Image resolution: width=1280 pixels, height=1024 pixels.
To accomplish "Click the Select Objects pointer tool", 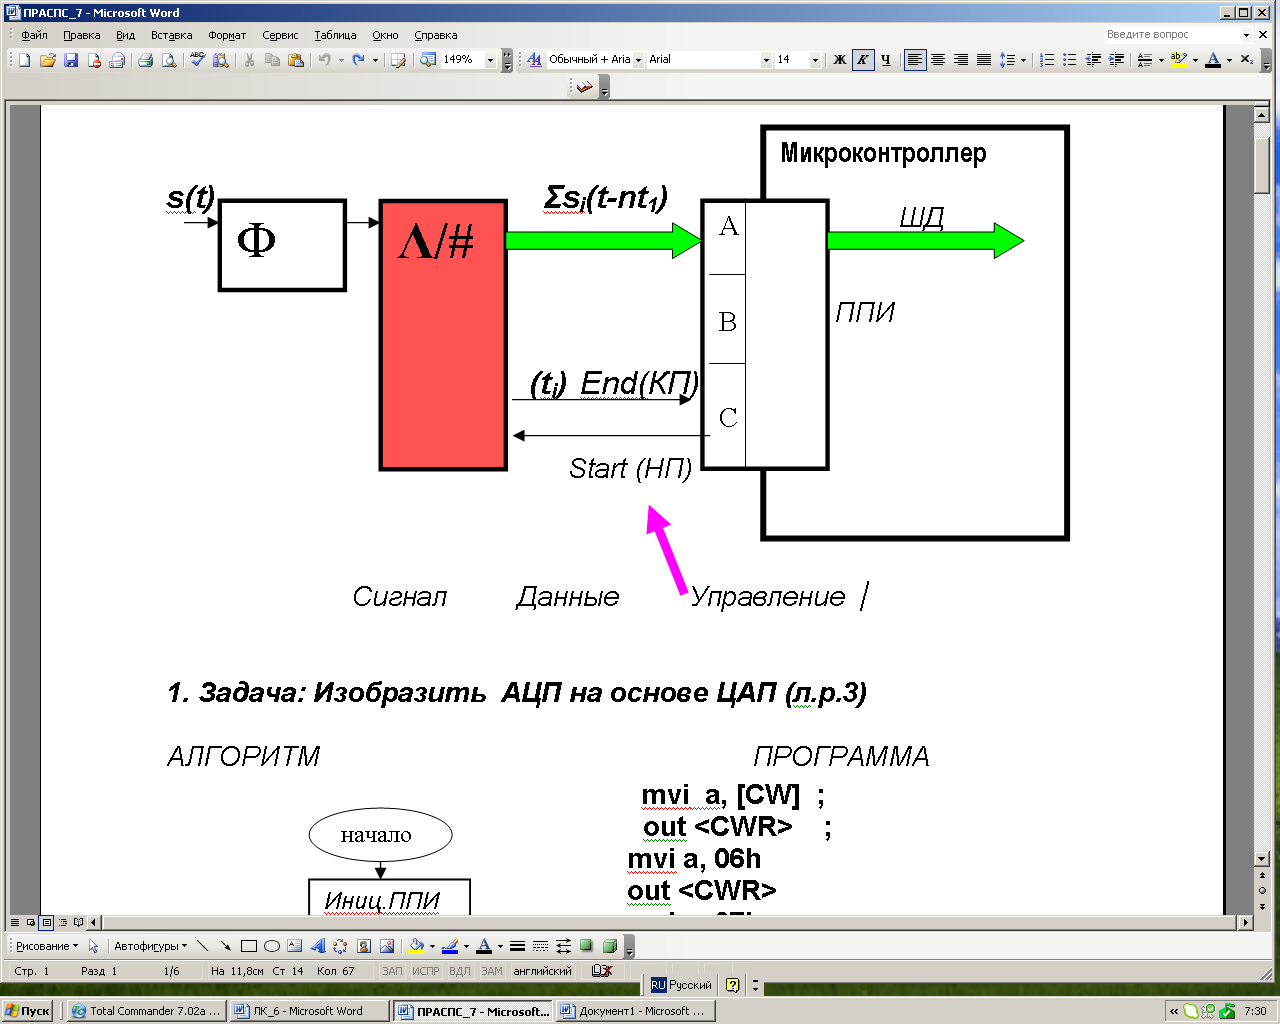I will (93, 946).
